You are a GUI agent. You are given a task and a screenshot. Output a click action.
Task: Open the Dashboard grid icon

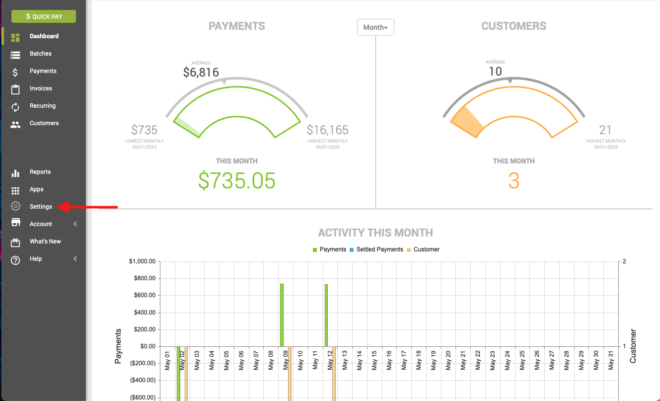click(16, 37)
